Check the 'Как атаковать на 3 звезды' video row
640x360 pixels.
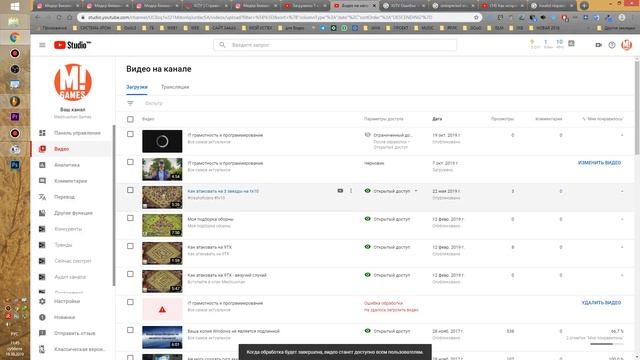point(130,190)
